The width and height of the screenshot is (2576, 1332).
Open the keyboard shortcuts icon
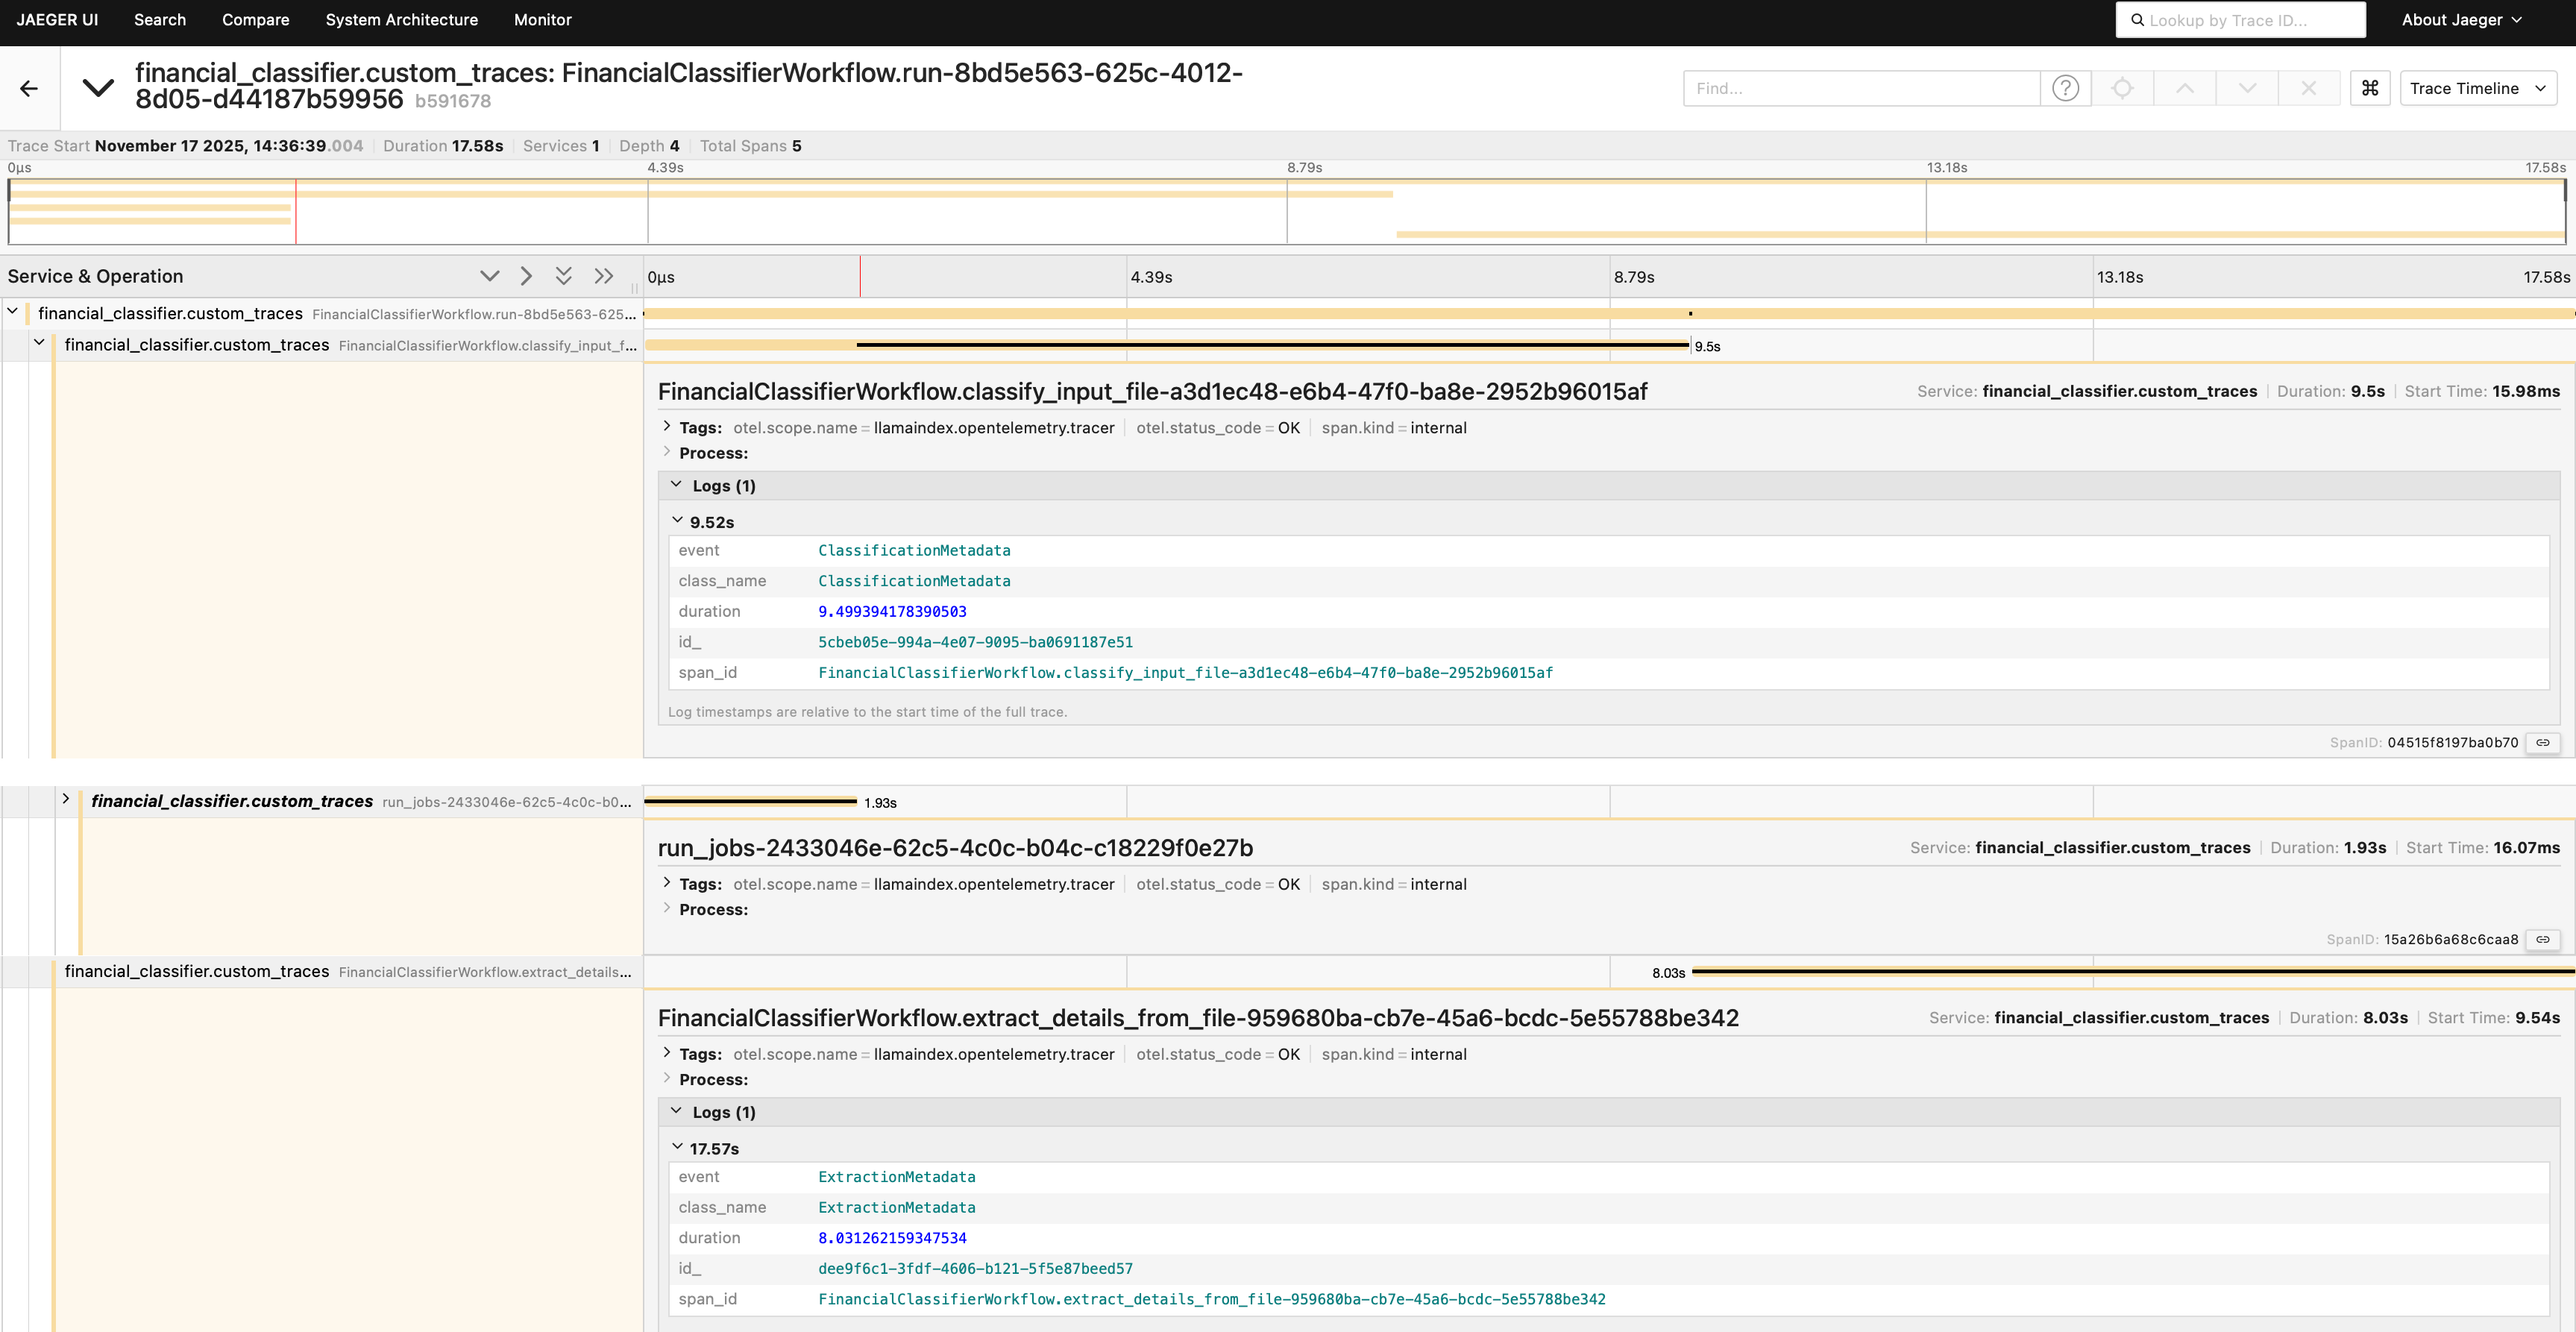(x=2369, y=88)
